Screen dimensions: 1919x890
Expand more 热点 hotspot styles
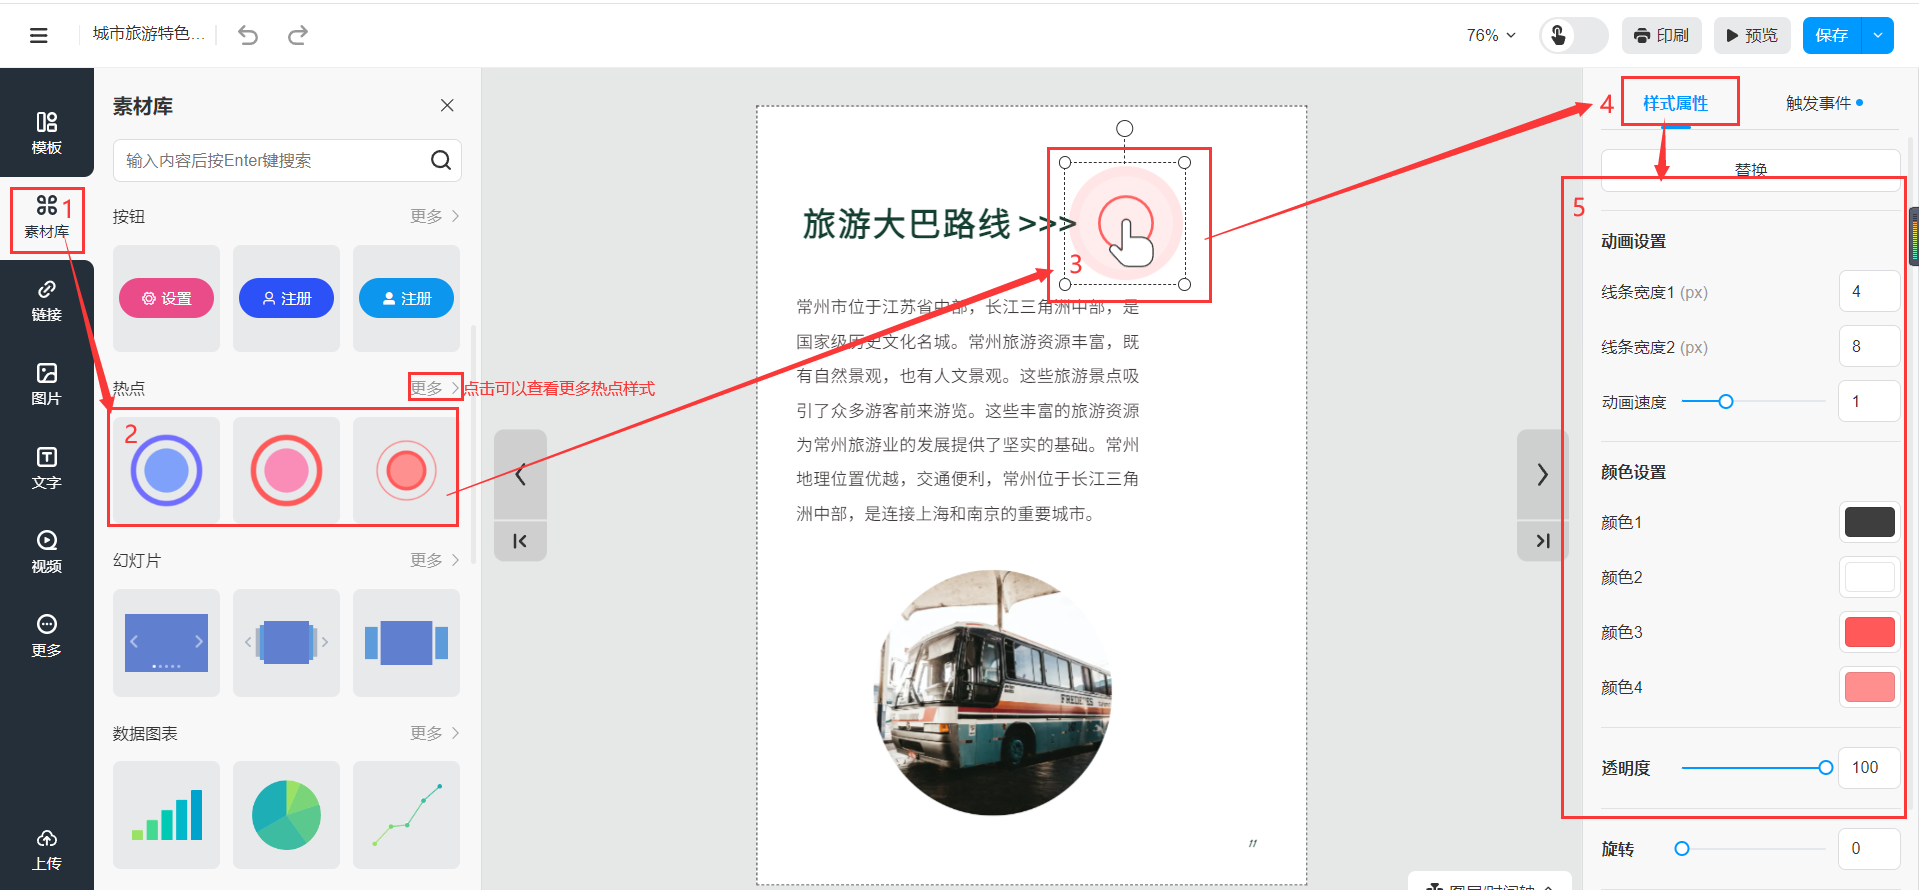(435, 388)
